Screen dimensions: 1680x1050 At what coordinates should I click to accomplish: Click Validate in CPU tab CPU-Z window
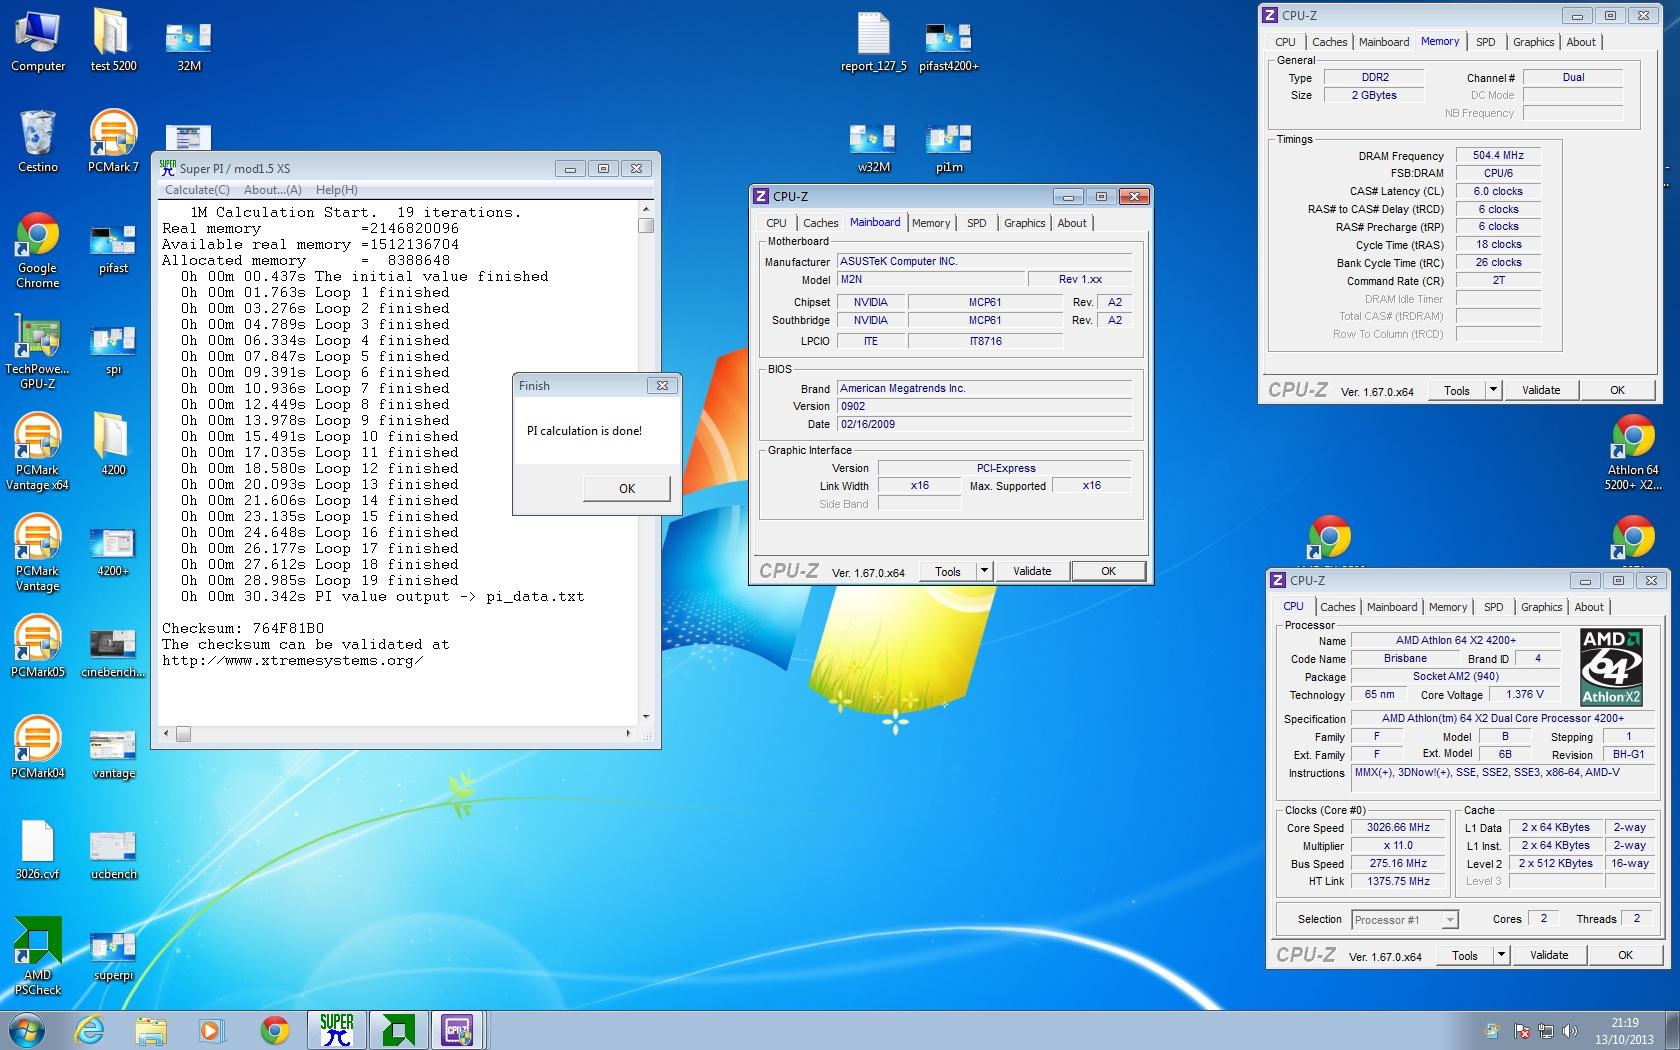point(1549,955)
